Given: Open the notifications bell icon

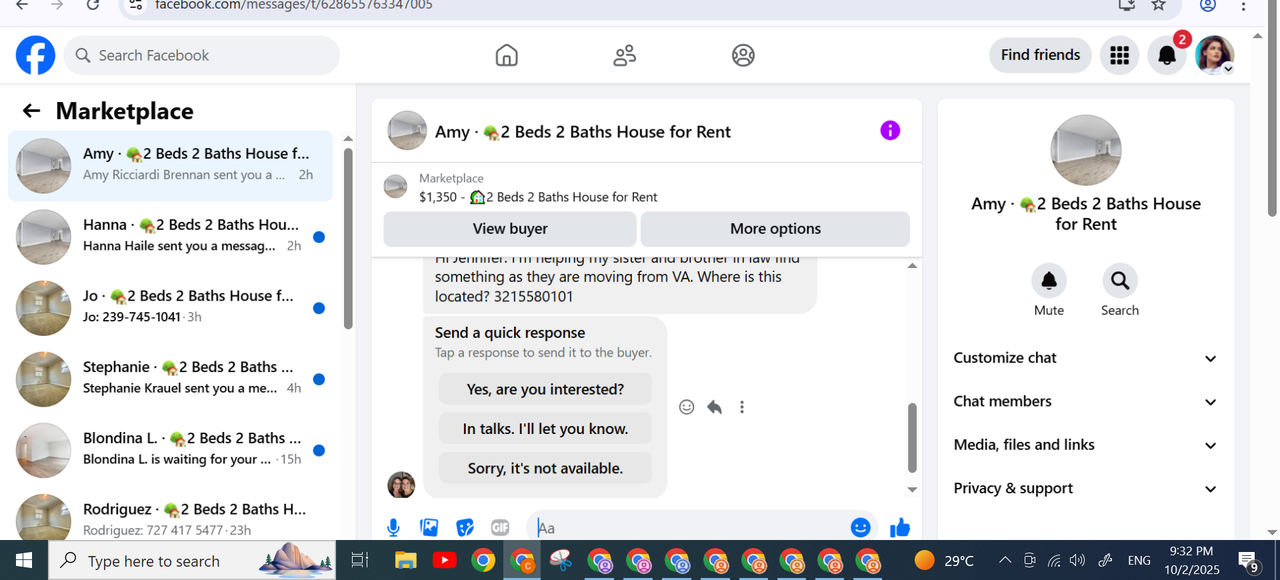Looking at the screenshot, I should (x=1167, y=55).
